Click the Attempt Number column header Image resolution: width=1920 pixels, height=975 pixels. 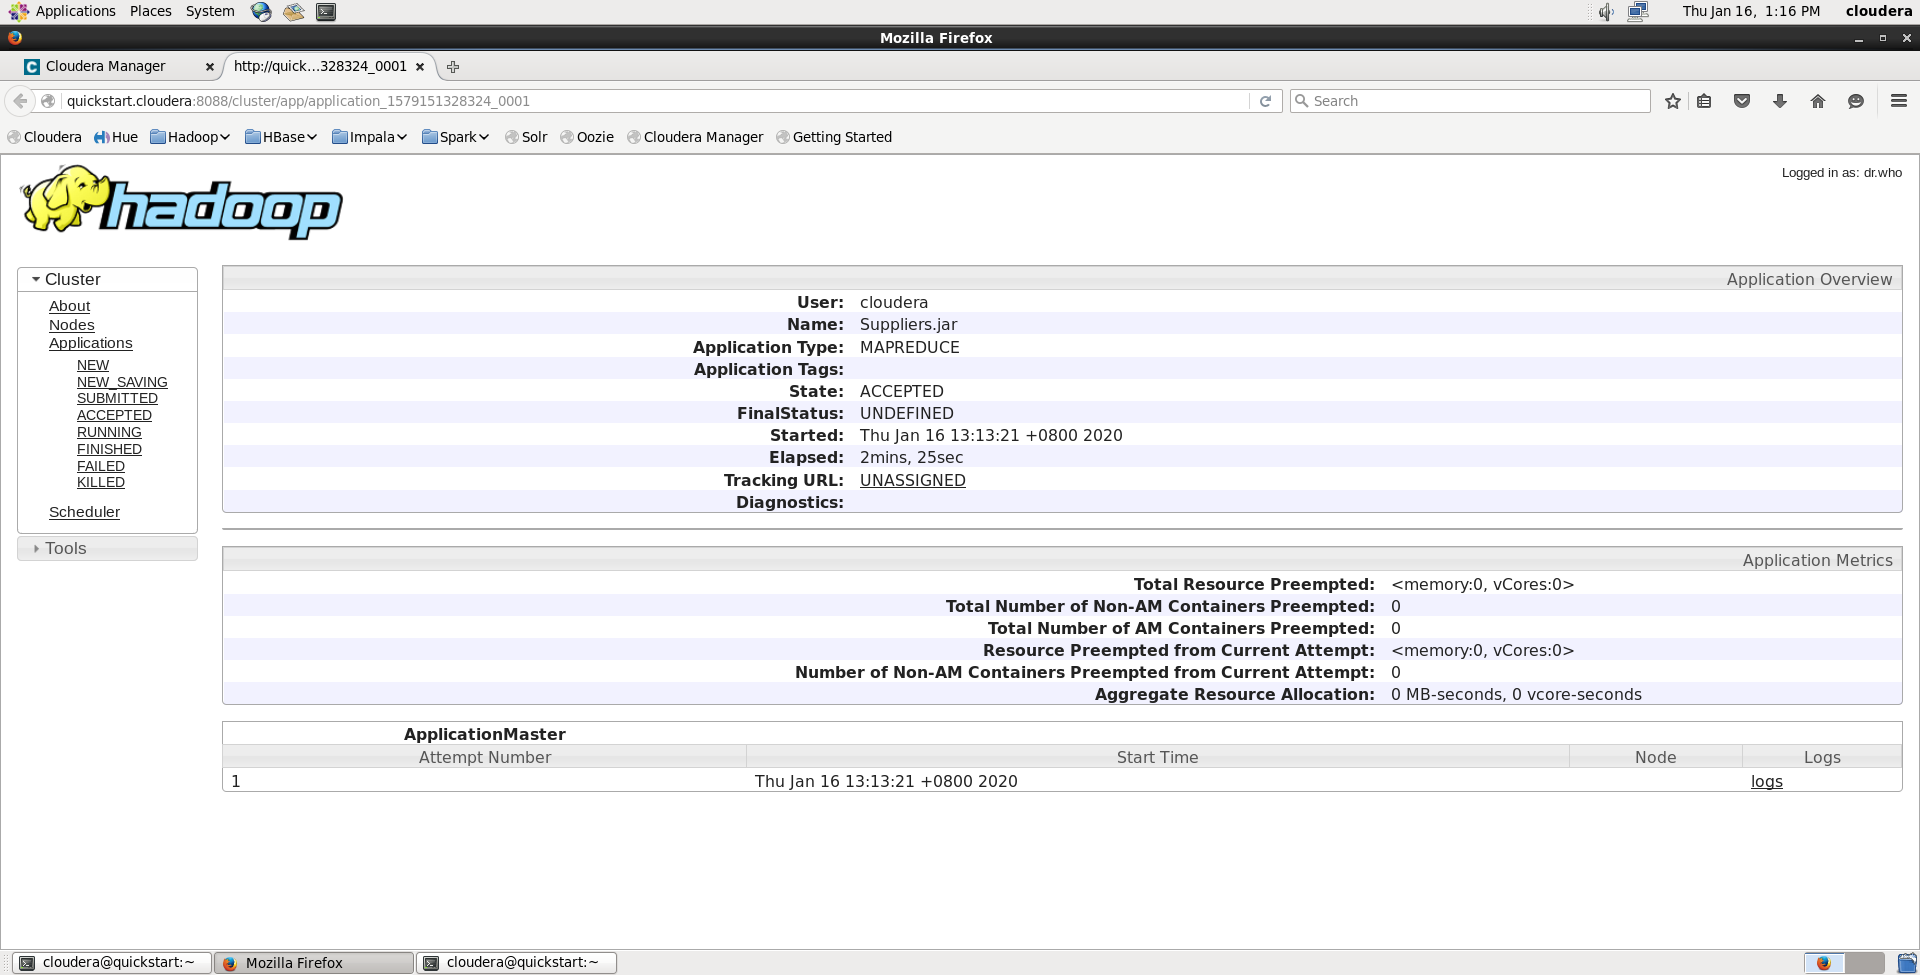pos(485,758)
